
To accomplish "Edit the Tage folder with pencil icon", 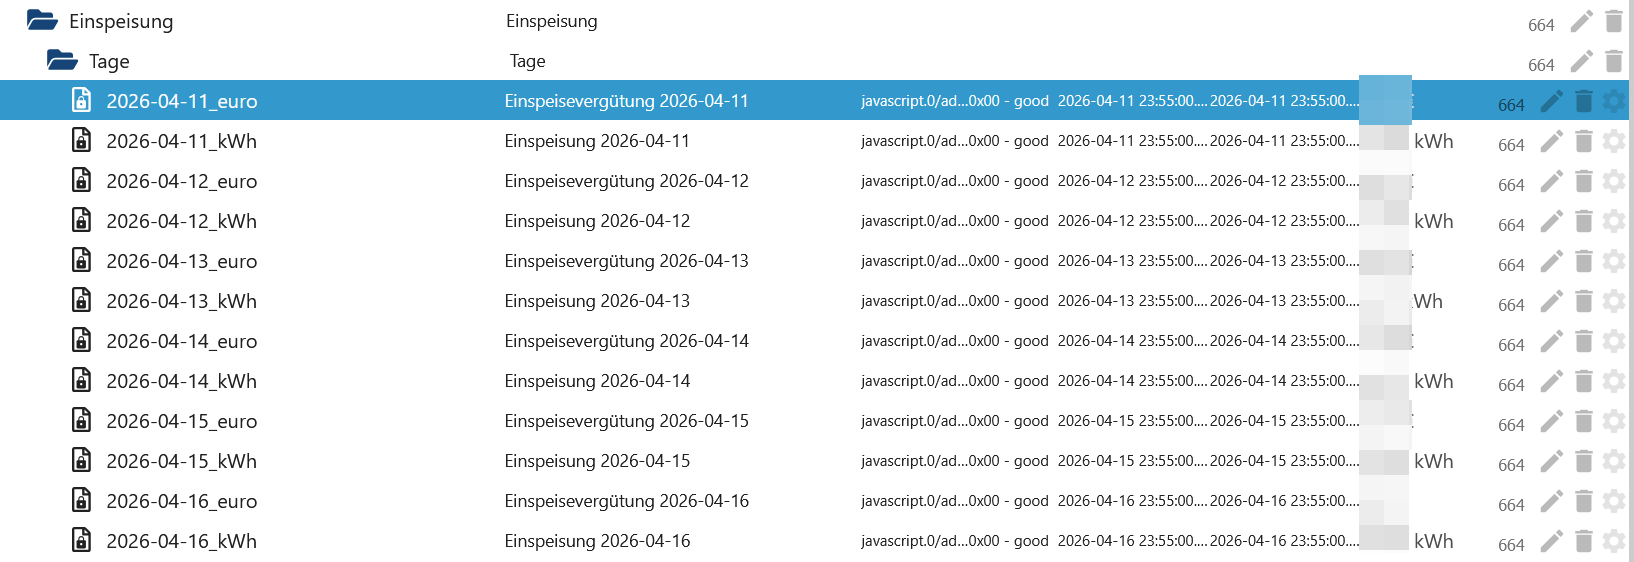I will [1581, 61].
